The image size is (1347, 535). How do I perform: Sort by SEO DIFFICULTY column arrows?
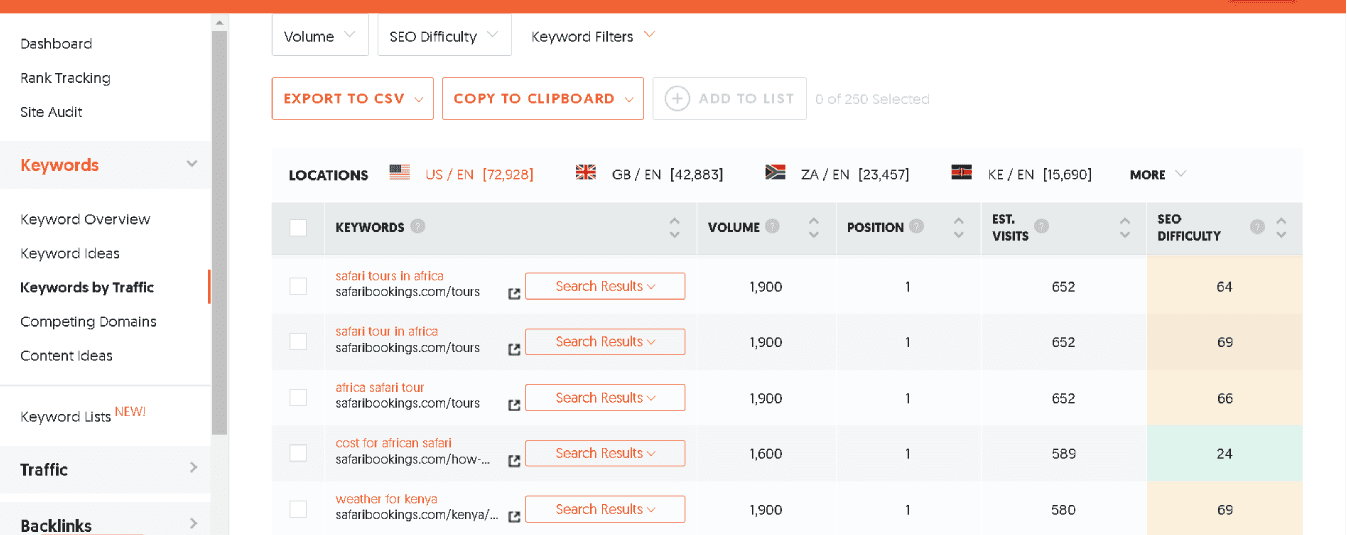coord(1281,228)
